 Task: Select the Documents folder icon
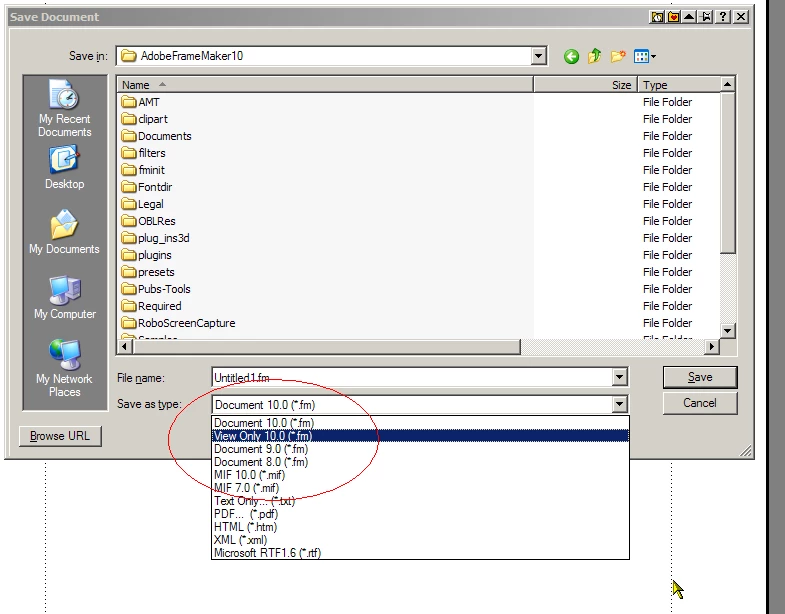click(x=129, y=136)
